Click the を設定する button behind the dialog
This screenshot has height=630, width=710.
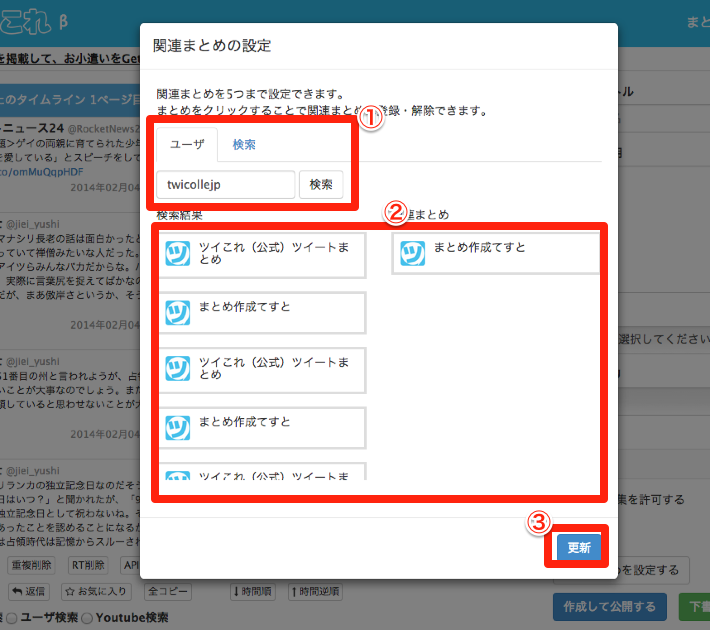pos(653,570)
